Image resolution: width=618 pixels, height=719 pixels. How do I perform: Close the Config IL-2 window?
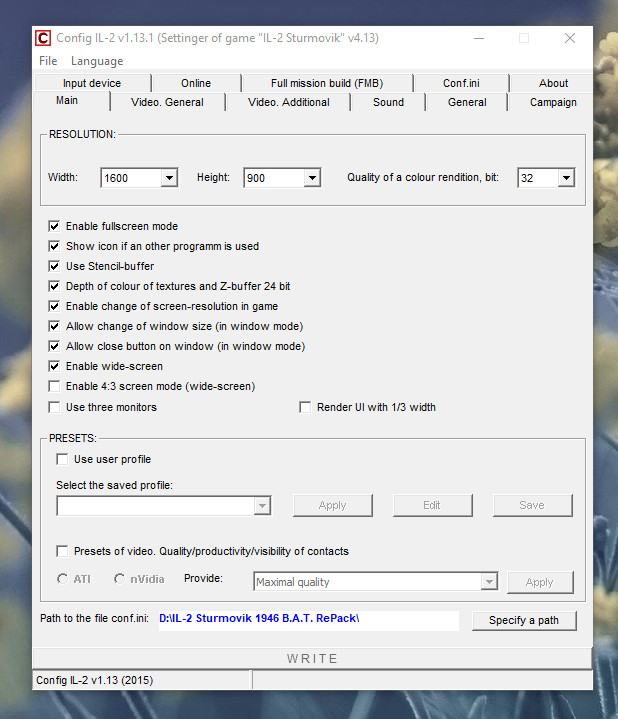[570, 38]
